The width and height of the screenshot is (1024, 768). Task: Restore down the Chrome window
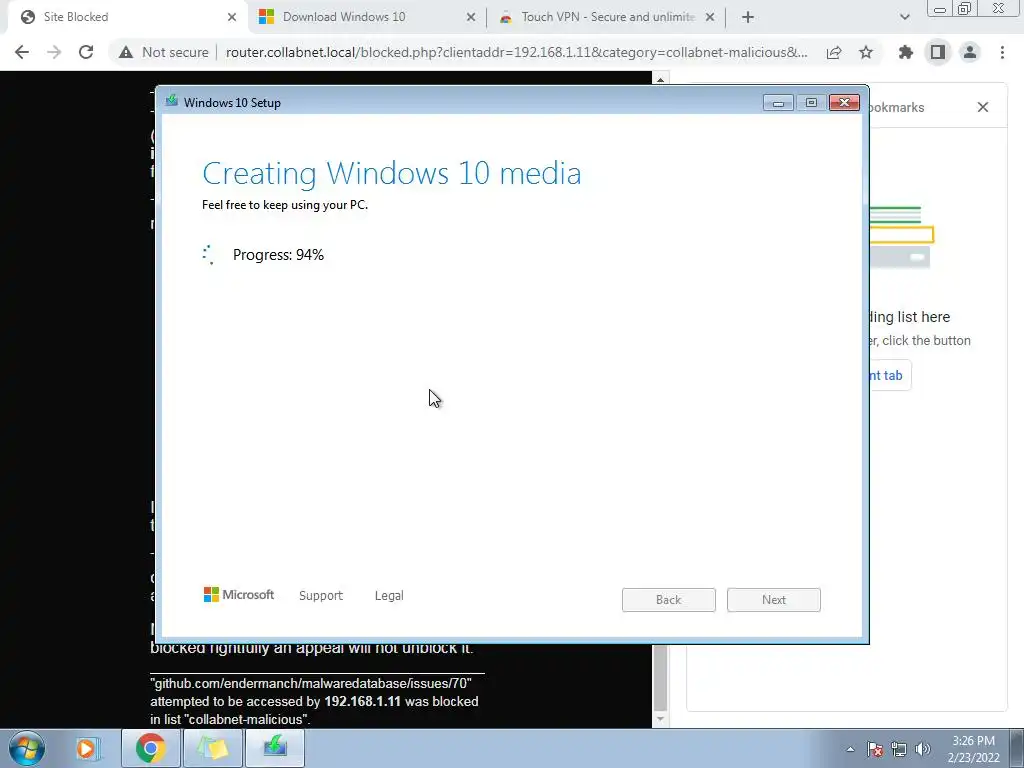[x=965, y=9]
